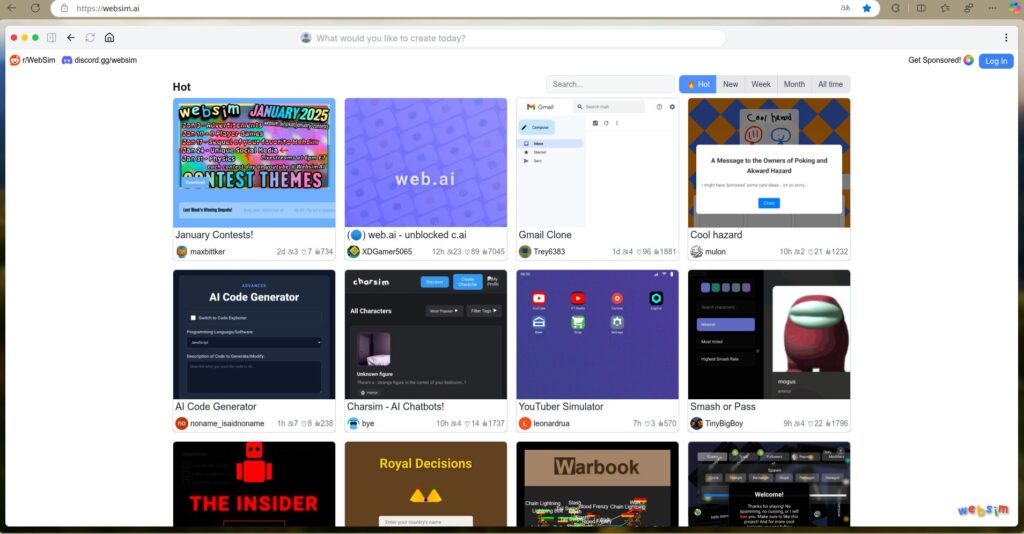1024x534 pixels.
Task: Open mulon user profile
Action: pyautogui.click(x=715, y=252)
